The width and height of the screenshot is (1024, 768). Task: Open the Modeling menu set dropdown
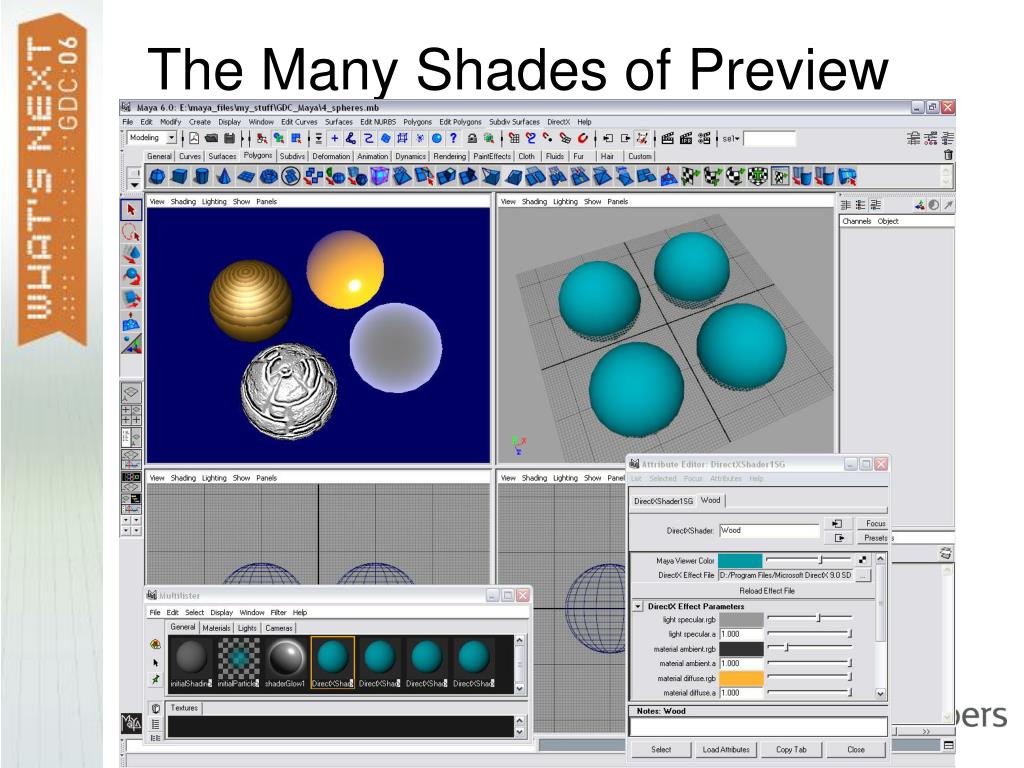[x=171, y=138]
